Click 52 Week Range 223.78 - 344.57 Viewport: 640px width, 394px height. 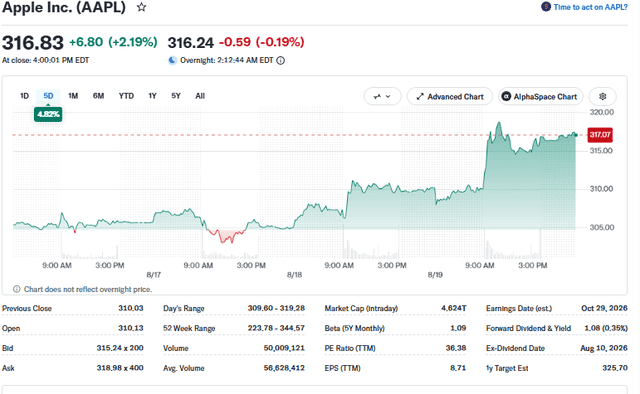pos(276,328)
